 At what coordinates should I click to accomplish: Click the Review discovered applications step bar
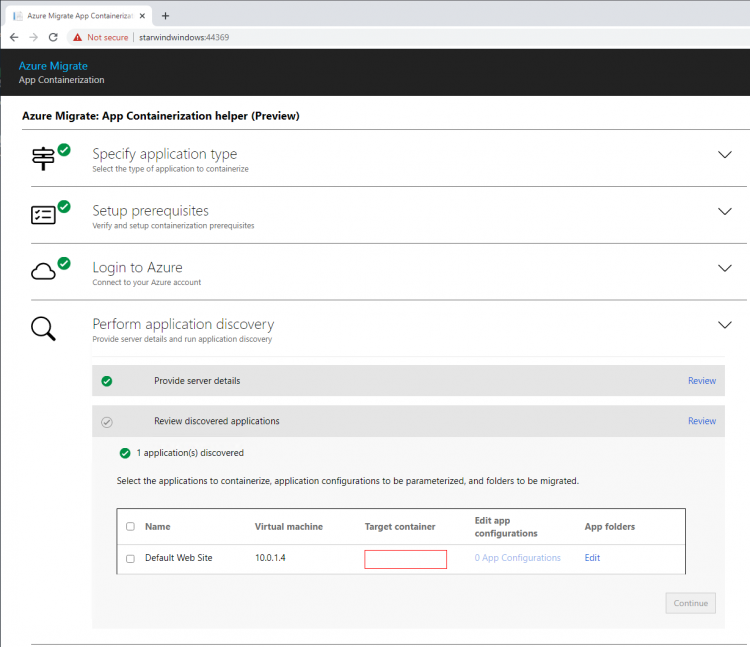pos(408,421)
